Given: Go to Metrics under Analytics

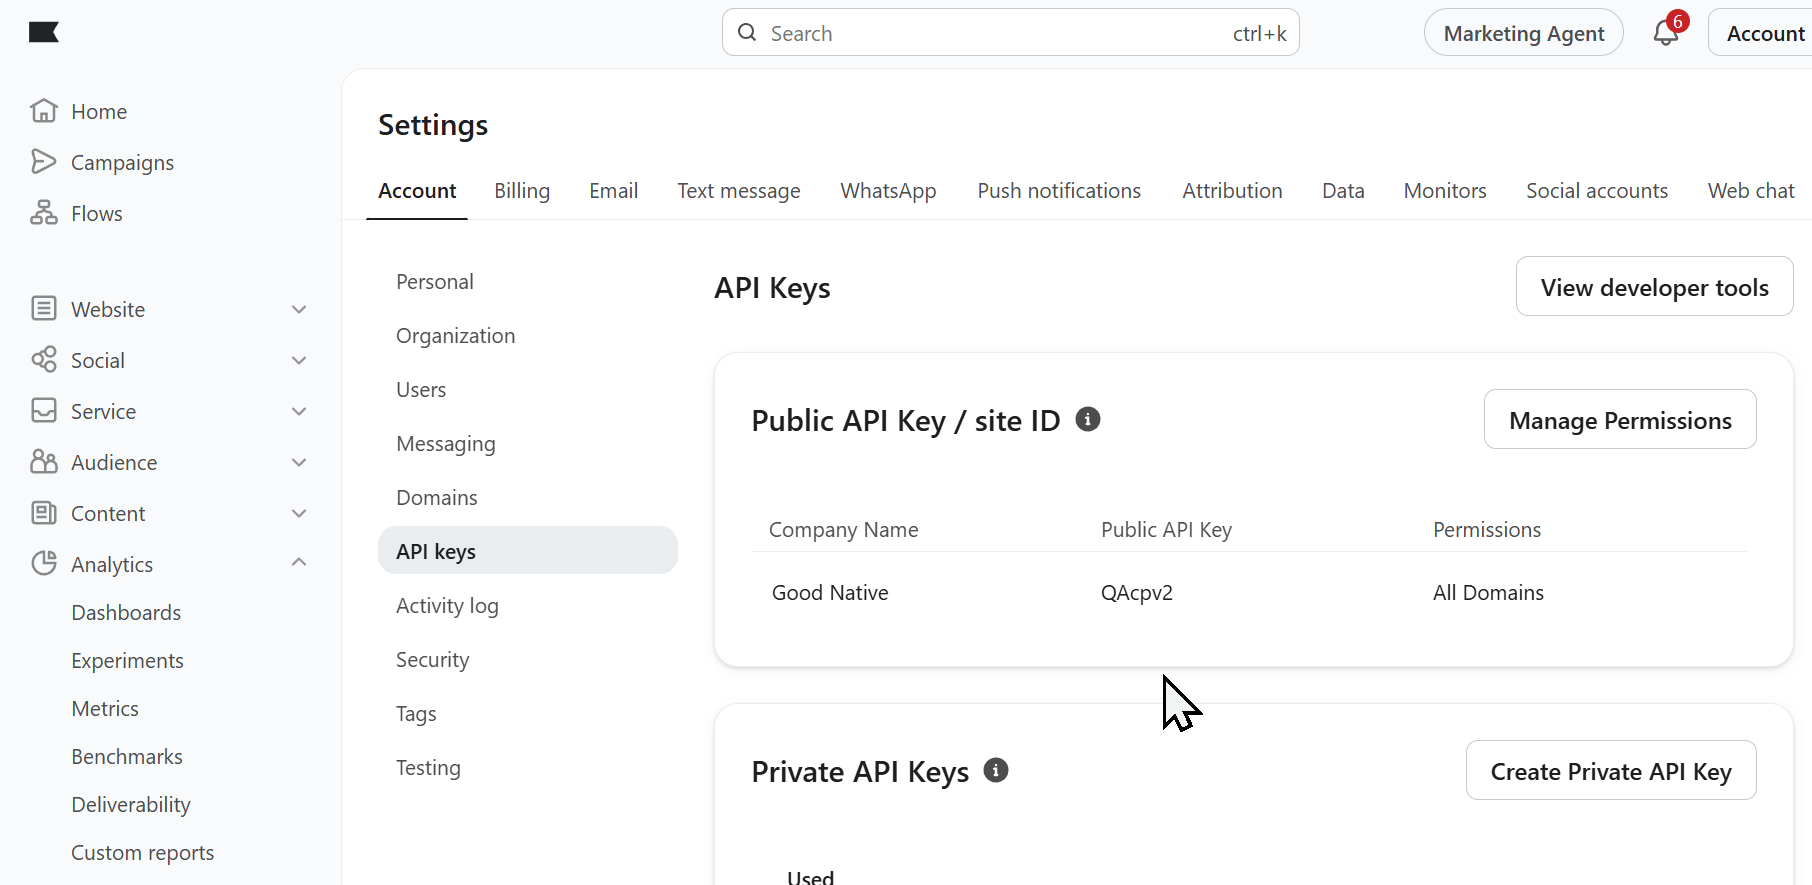Looking at the screenshot, I should [x=105, y=709].
